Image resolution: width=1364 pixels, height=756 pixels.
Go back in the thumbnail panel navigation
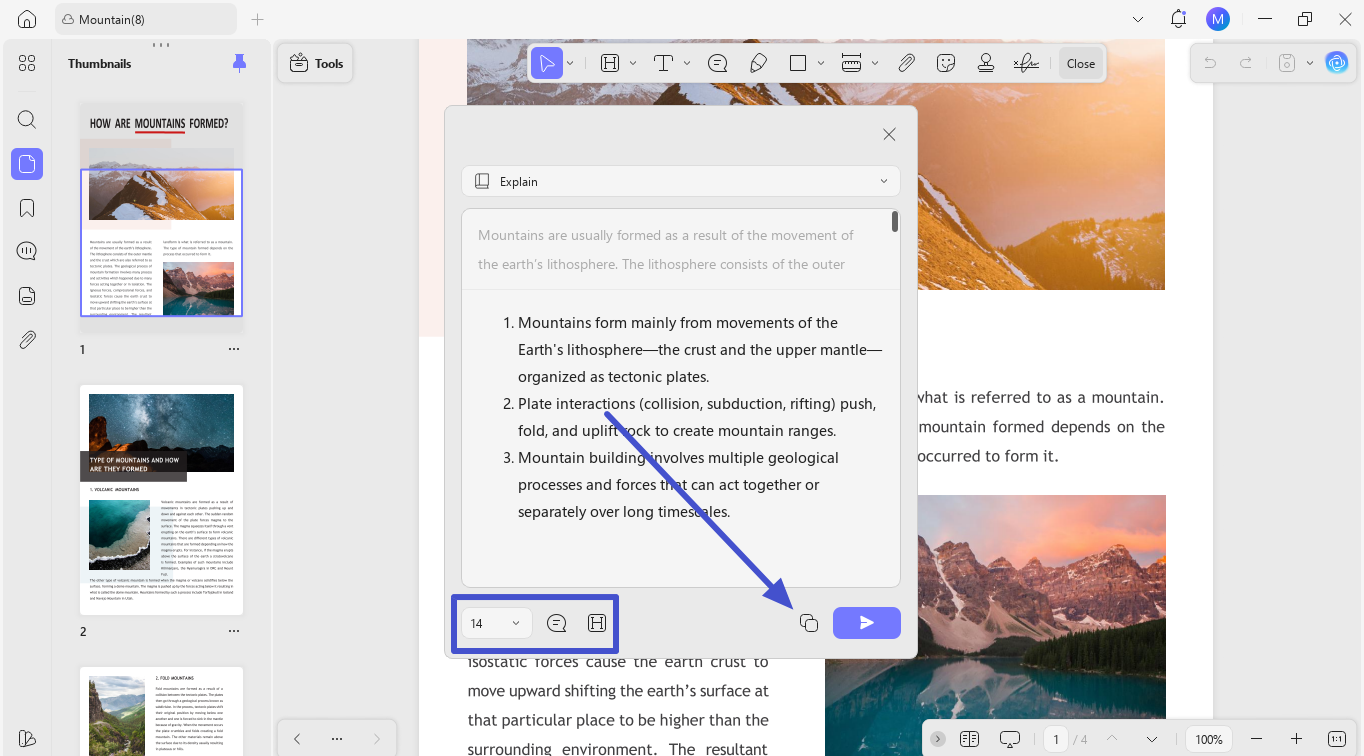click(x=297, y=739)
